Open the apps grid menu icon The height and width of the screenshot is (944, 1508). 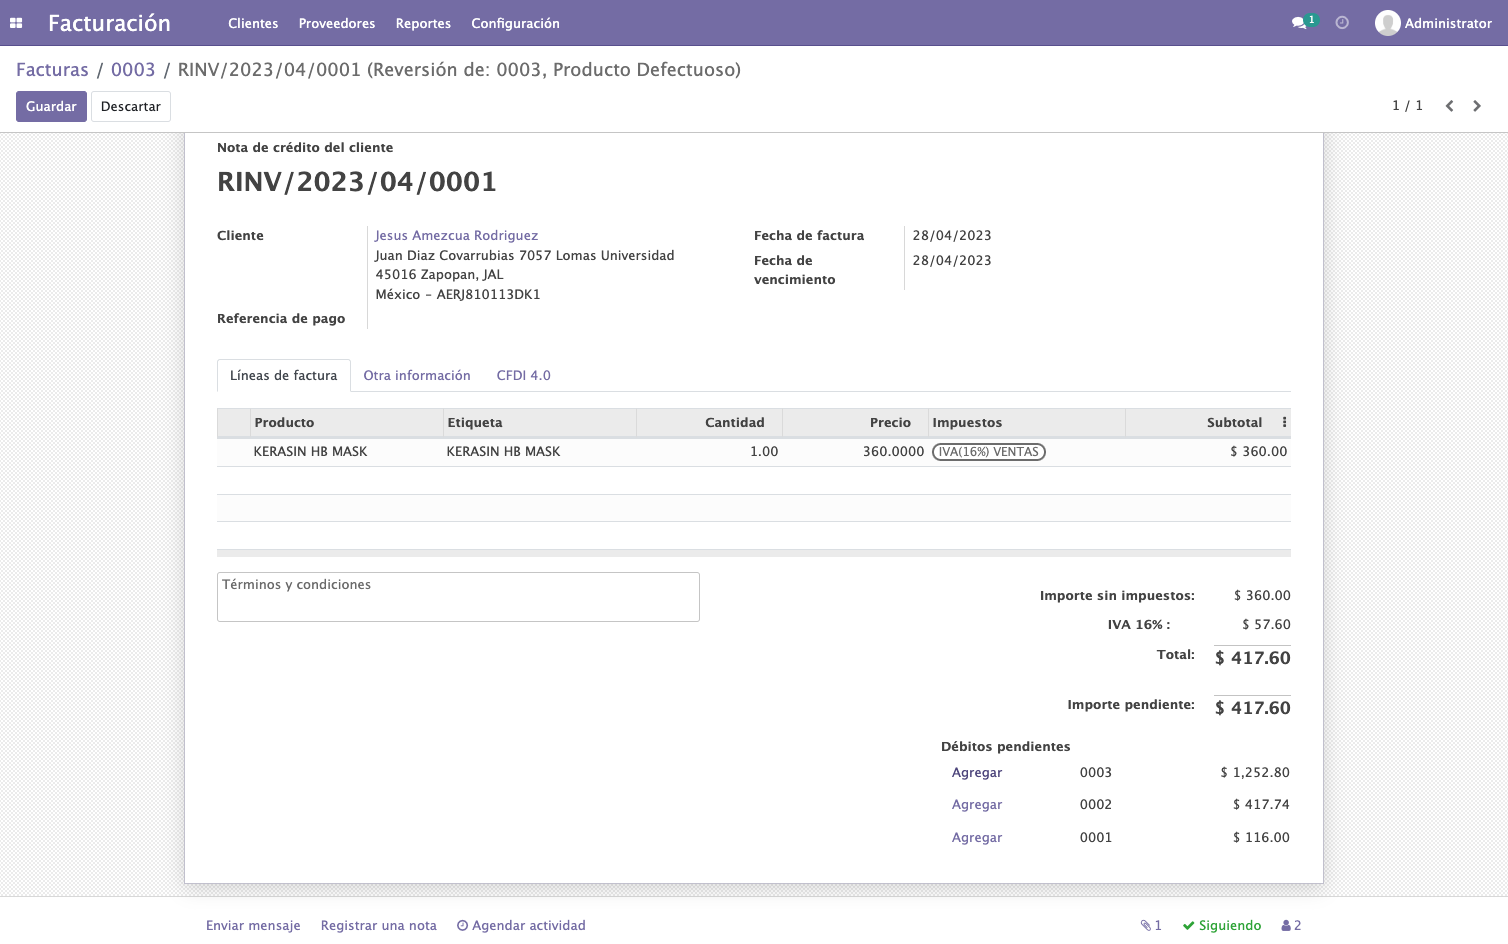pos(16,23)
